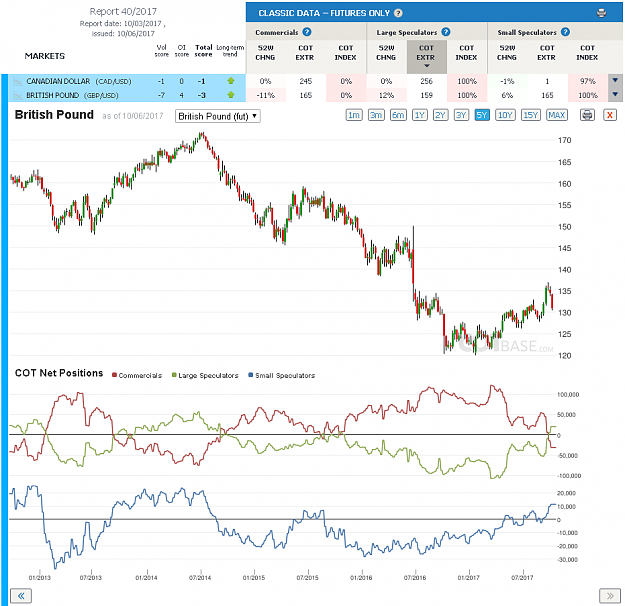Click British Pound row chart icon
The image size is (625, 606).
[x=18, y=96]
